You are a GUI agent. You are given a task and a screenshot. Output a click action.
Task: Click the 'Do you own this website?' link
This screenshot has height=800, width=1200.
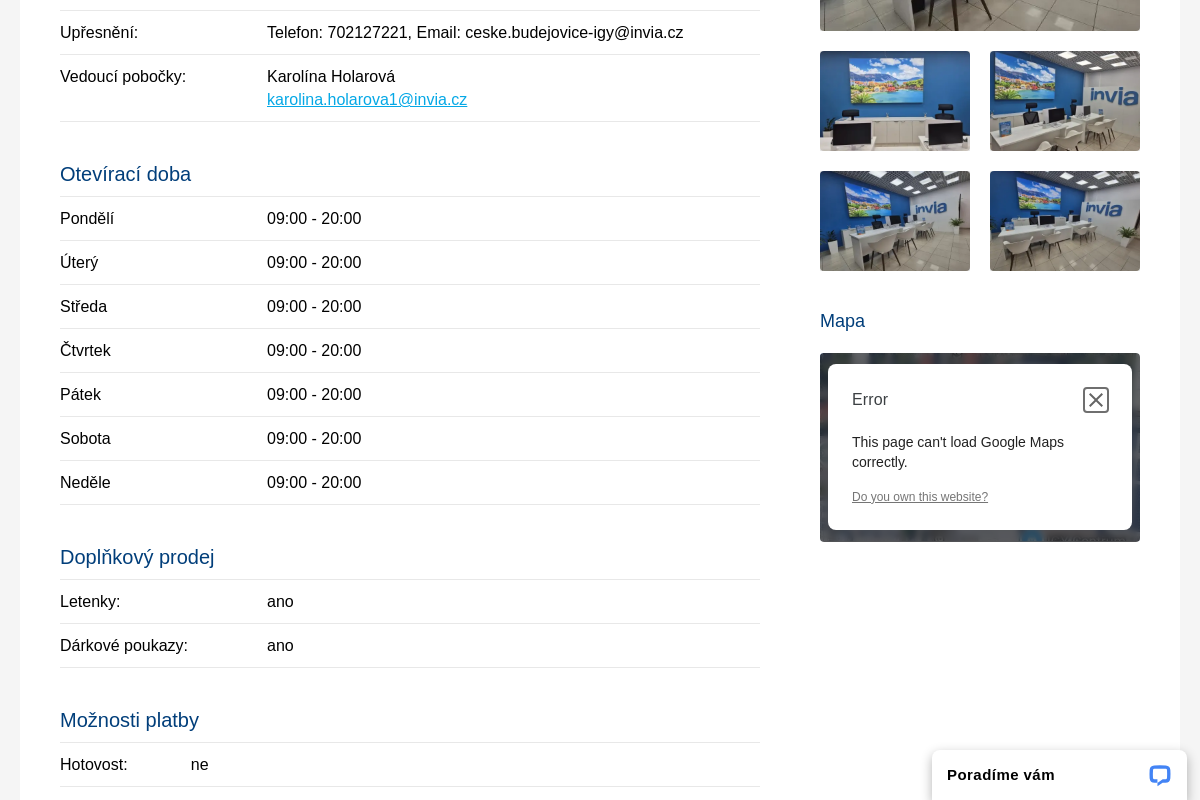tap(919, 497)
